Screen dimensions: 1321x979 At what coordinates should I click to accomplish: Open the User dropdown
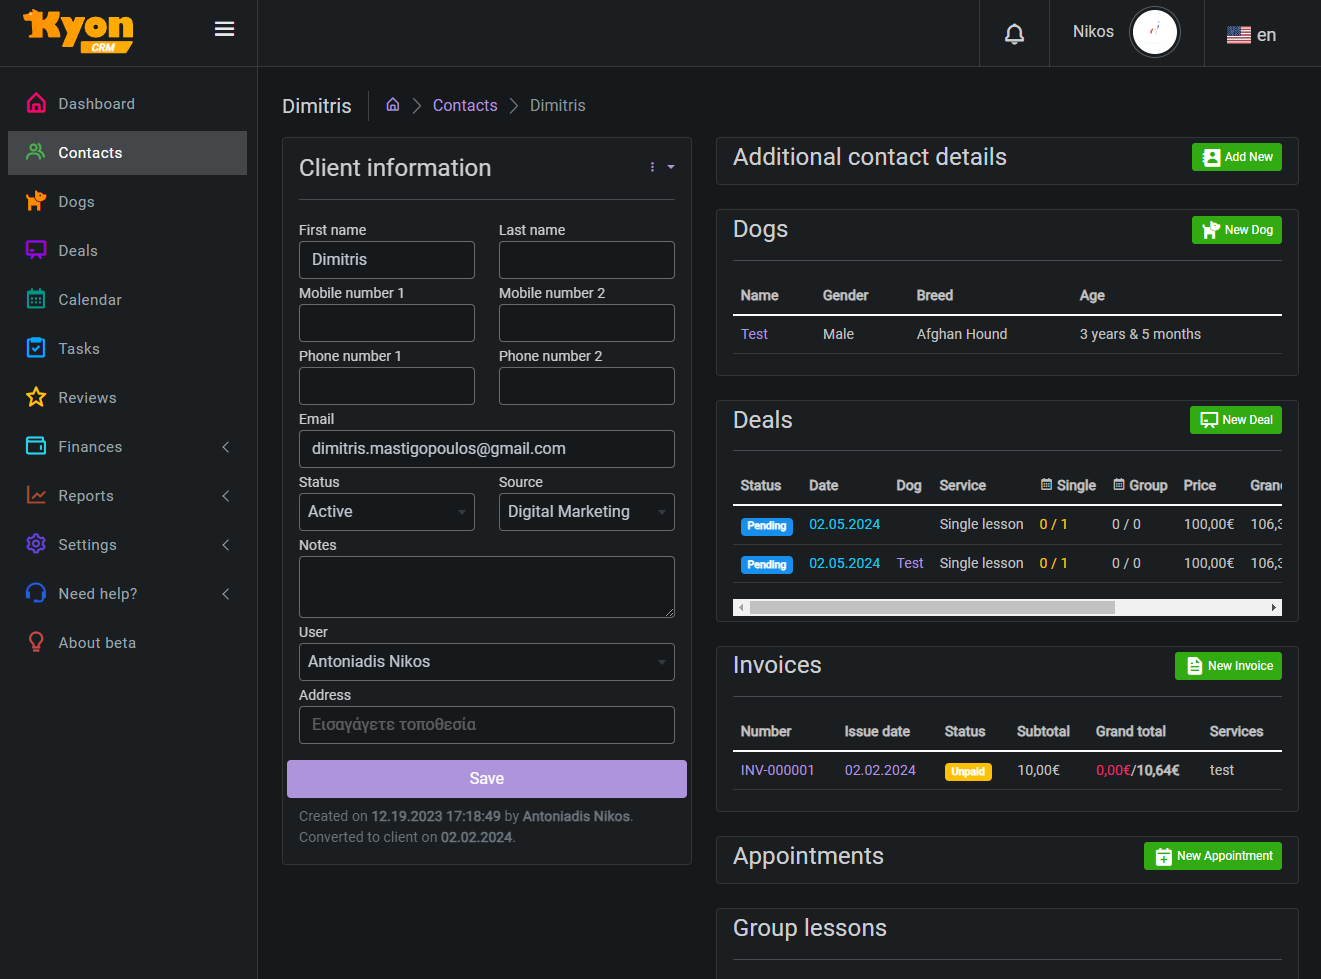[x=486, y=662]
